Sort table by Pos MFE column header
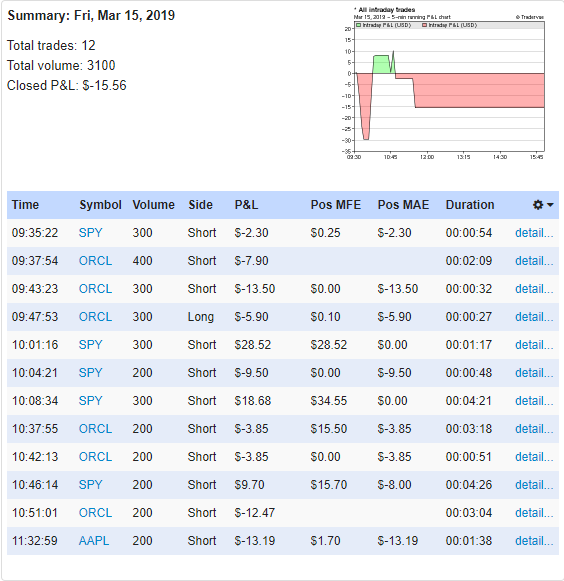This screenshot has height=581, width=564. [x=336, y=205]
